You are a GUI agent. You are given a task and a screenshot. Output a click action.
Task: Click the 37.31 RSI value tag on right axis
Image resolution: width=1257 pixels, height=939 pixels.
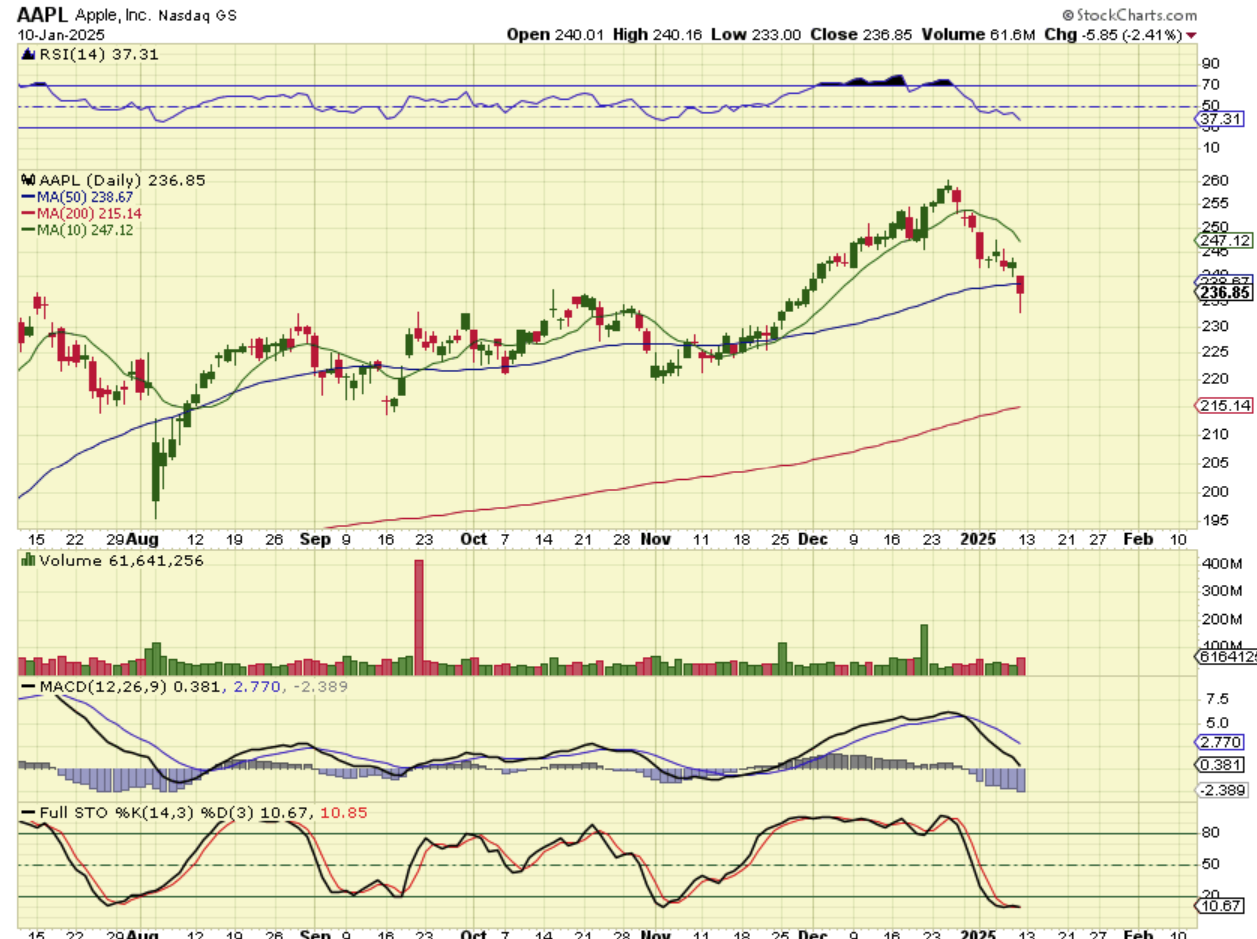[x=1223, y=119]
